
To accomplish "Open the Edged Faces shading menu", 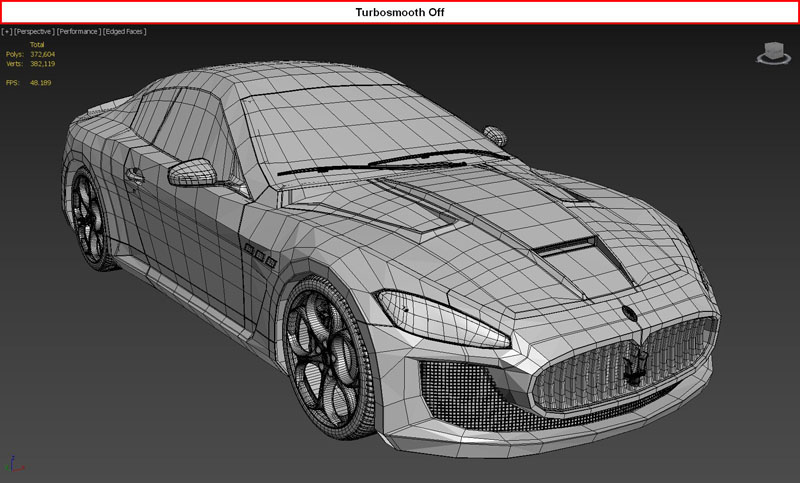I will tap(125, 31).
